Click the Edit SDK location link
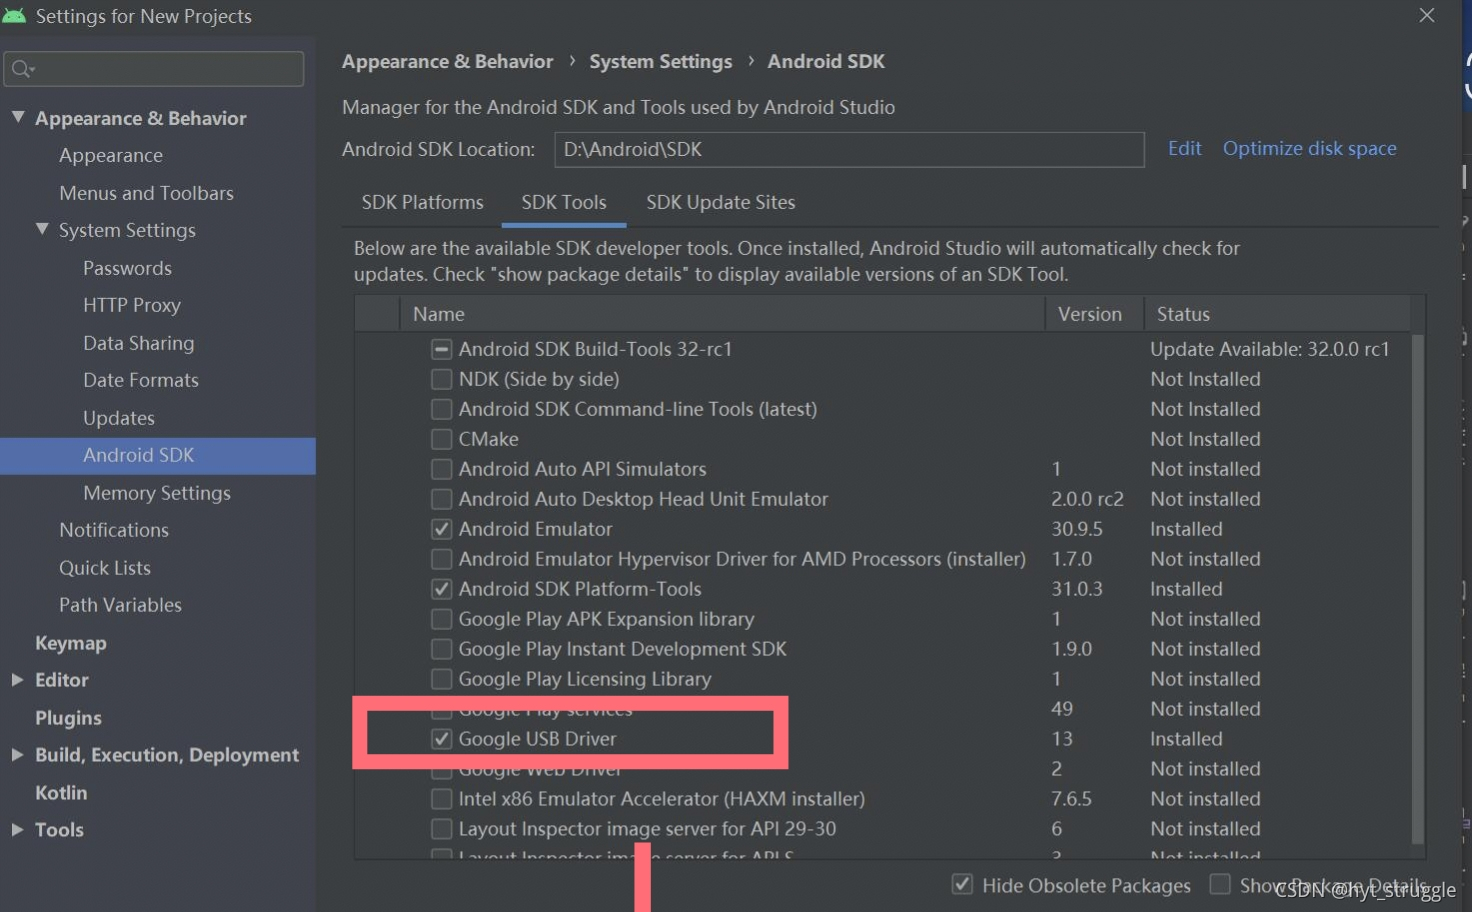1472x912 pixels. click(x=1184, y=148)
